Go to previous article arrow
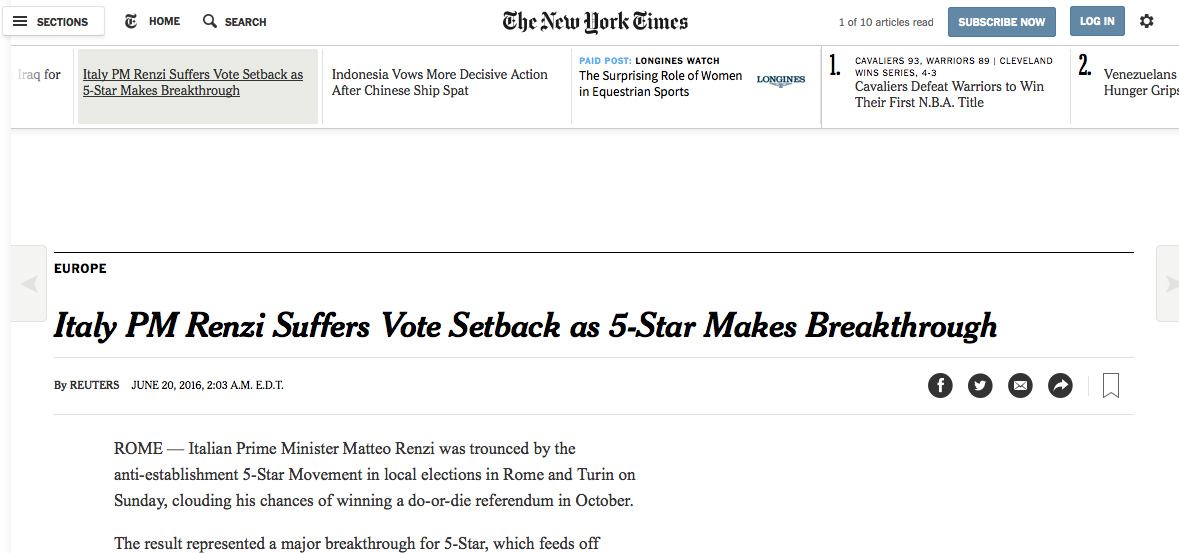This screenshot has height=553, width=1179. pyautogui.click(x=29, y=284)
